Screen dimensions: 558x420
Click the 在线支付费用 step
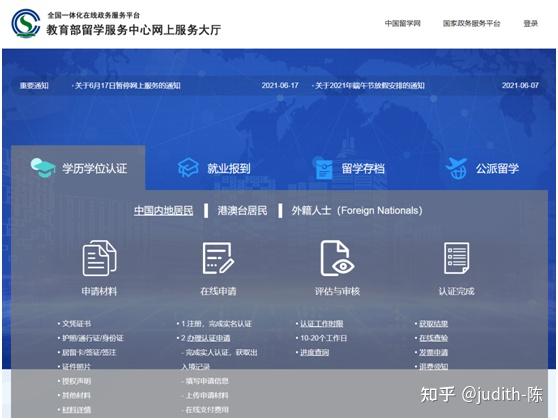[x=207, y=410]
